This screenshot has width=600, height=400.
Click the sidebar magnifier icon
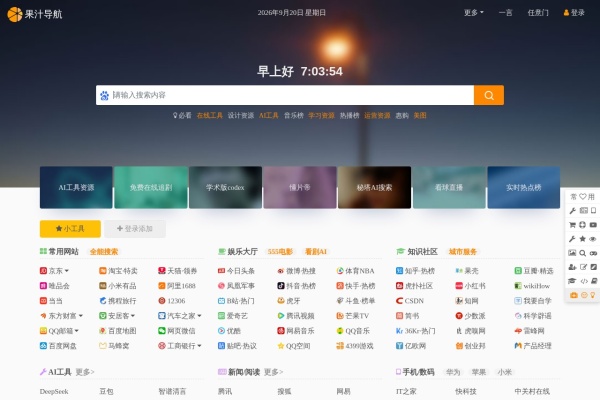[x=582, y=253]
